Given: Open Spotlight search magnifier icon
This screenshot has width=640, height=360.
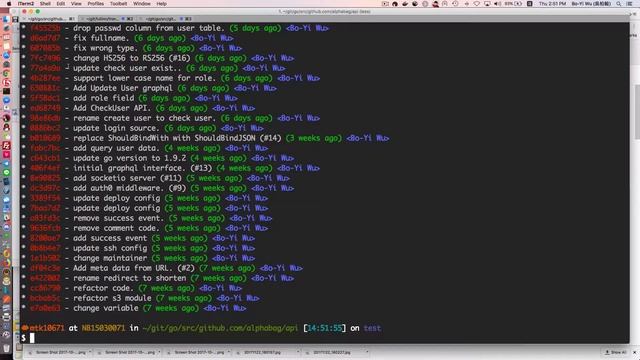Looking at the screenshot, I should click(x=619, y=4).
